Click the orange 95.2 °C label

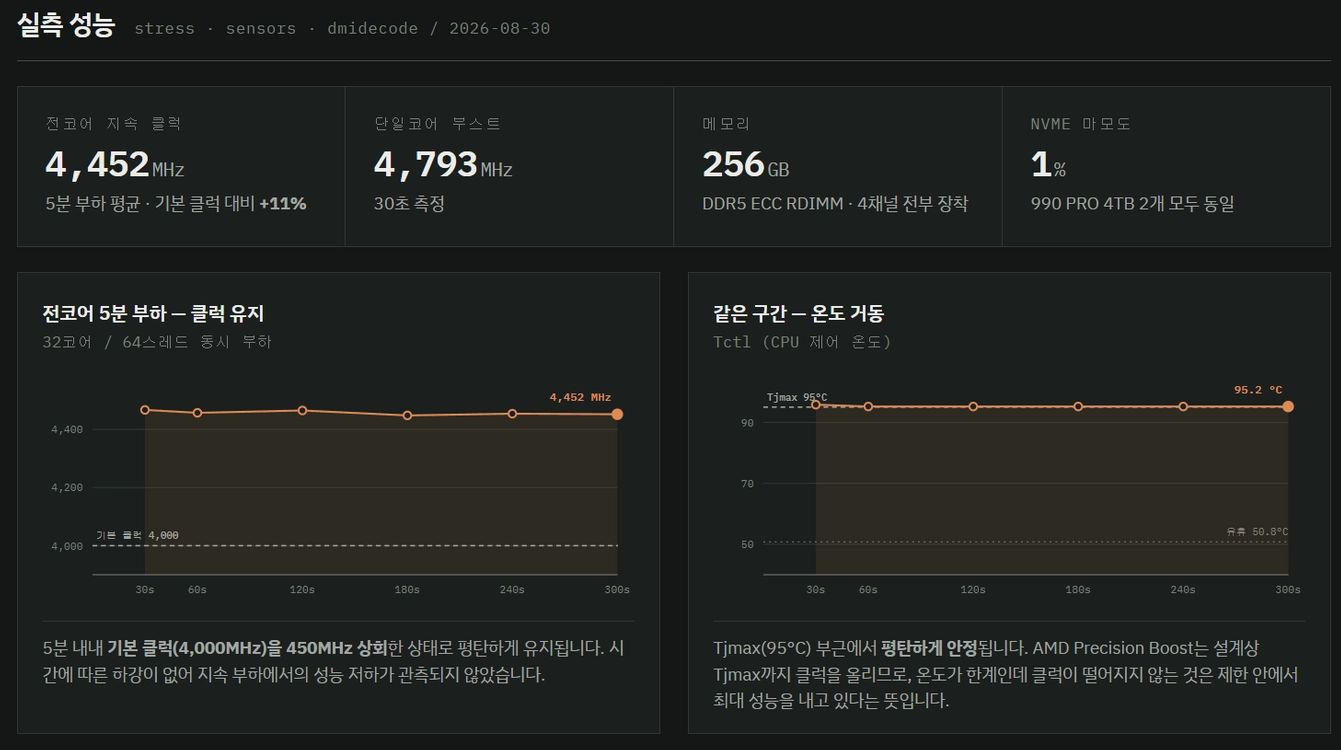click(1258, 390)
